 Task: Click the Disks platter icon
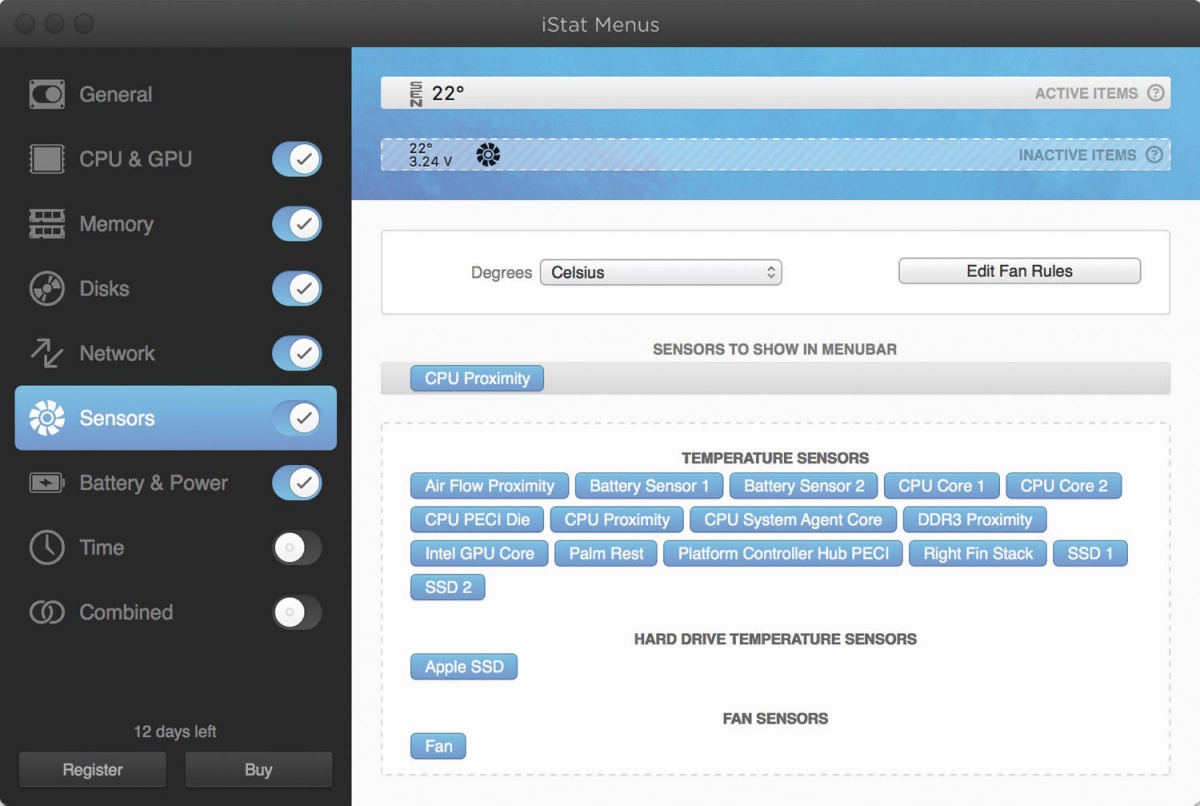click(47, 289)
